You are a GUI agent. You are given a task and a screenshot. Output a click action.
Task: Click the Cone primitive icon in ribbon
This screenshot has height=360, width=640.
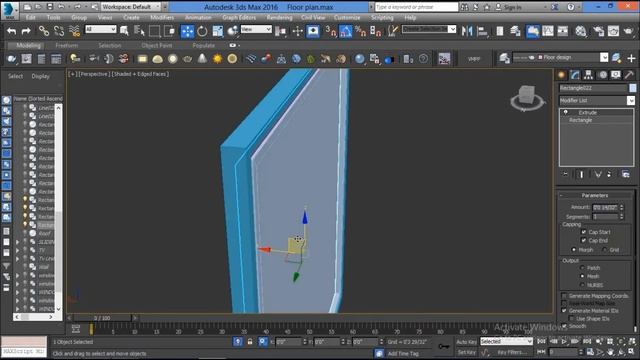[x=202, y=59]
